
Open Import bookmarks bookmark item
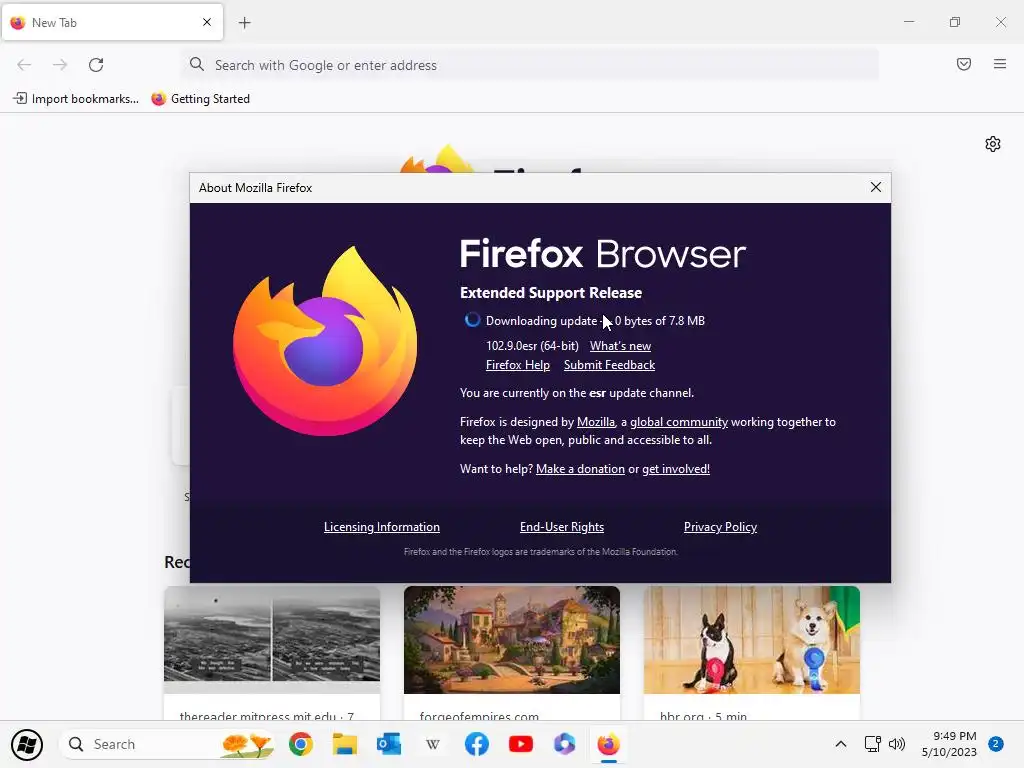76,99
